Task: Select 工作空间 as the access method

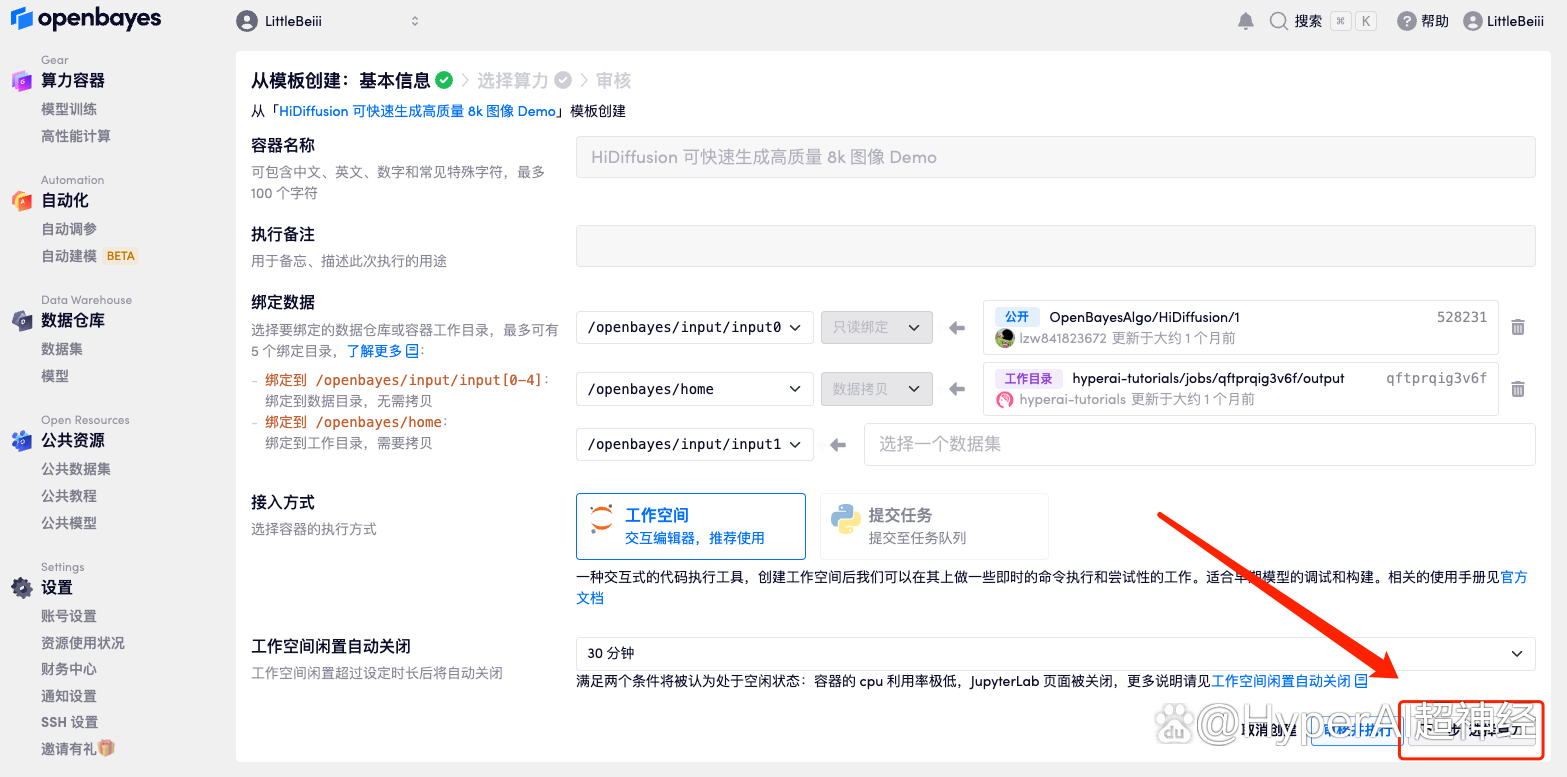Action: (691, 526)
